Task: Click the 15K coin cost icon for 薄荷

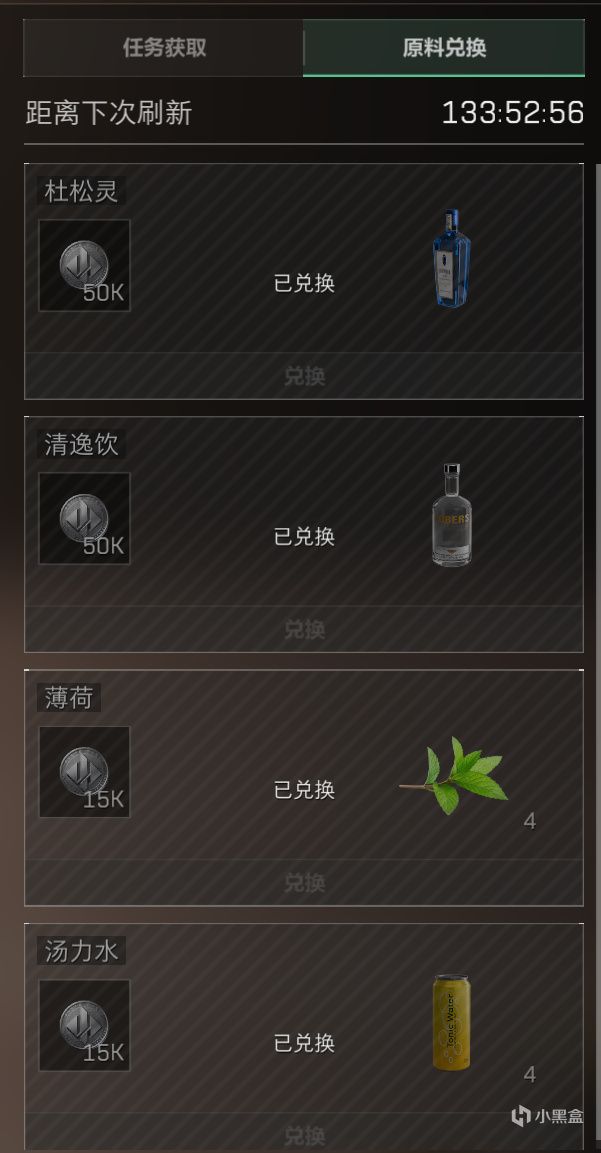Action: tap(85, 772)
